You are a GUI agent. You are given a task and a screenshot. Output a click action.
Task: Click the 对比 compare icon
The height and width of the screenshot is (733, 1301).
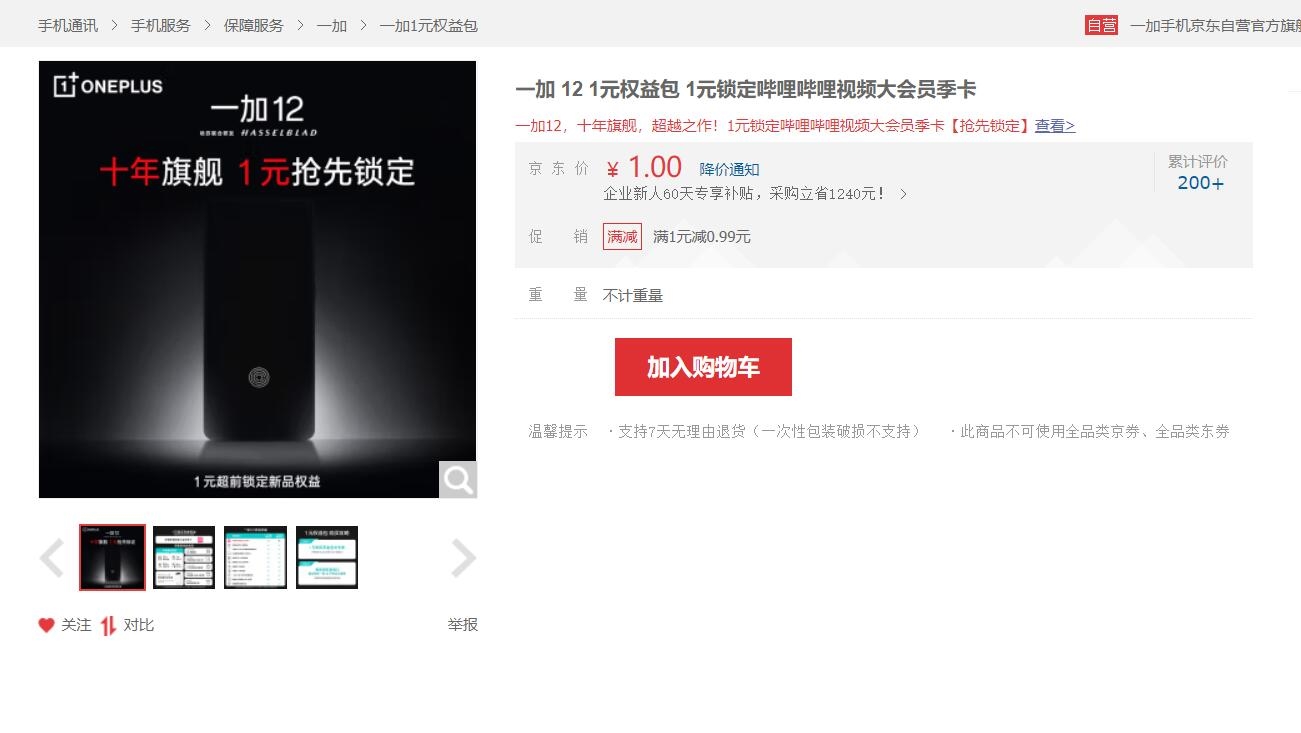click(109, 625)
